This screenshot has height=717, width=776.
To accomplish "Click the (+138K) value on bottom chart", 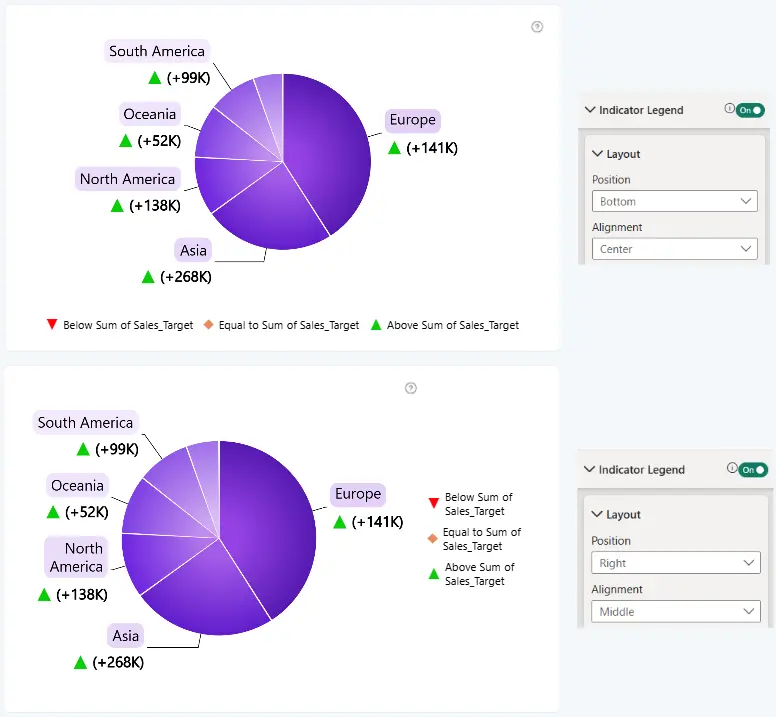I will coord(82,594).
